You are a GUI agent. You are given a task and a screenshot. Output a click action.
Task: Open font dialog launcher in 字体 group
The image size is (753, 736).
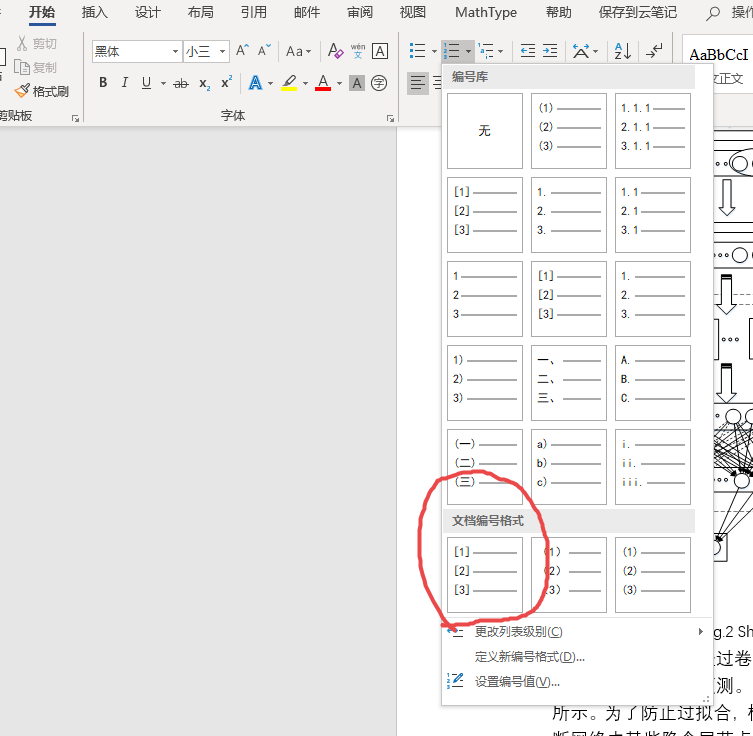[390, 118]
